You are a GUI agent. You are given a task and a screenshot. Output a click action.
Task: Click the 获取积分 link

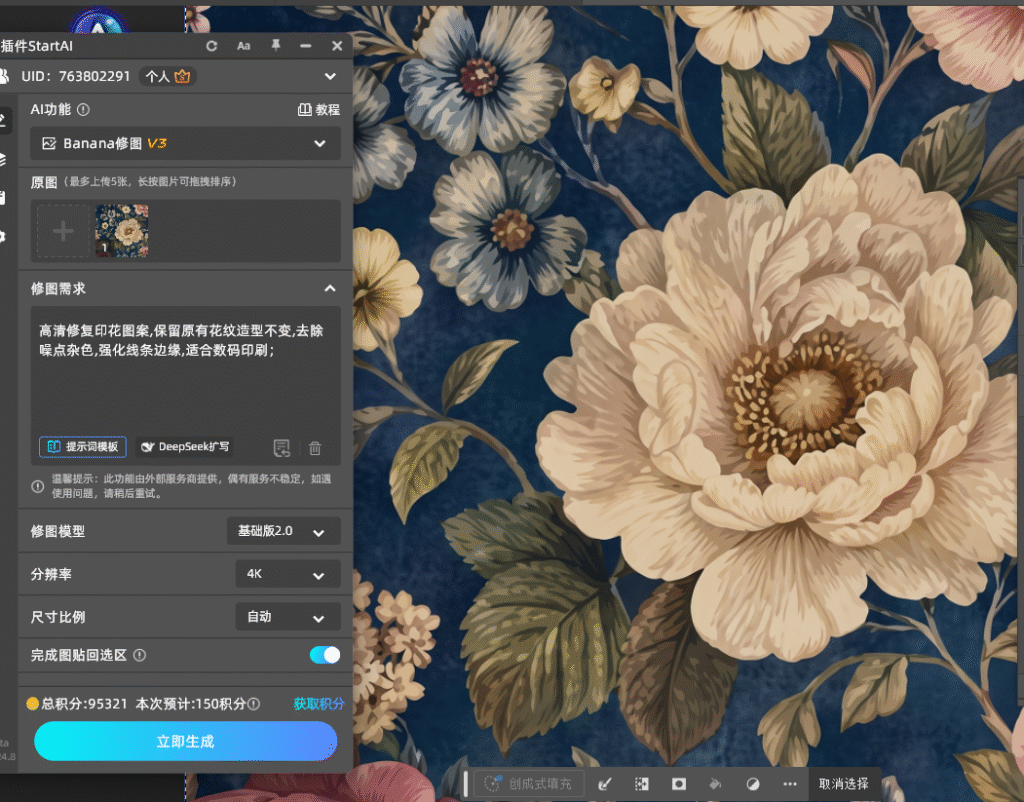click(x=318, y=703)
